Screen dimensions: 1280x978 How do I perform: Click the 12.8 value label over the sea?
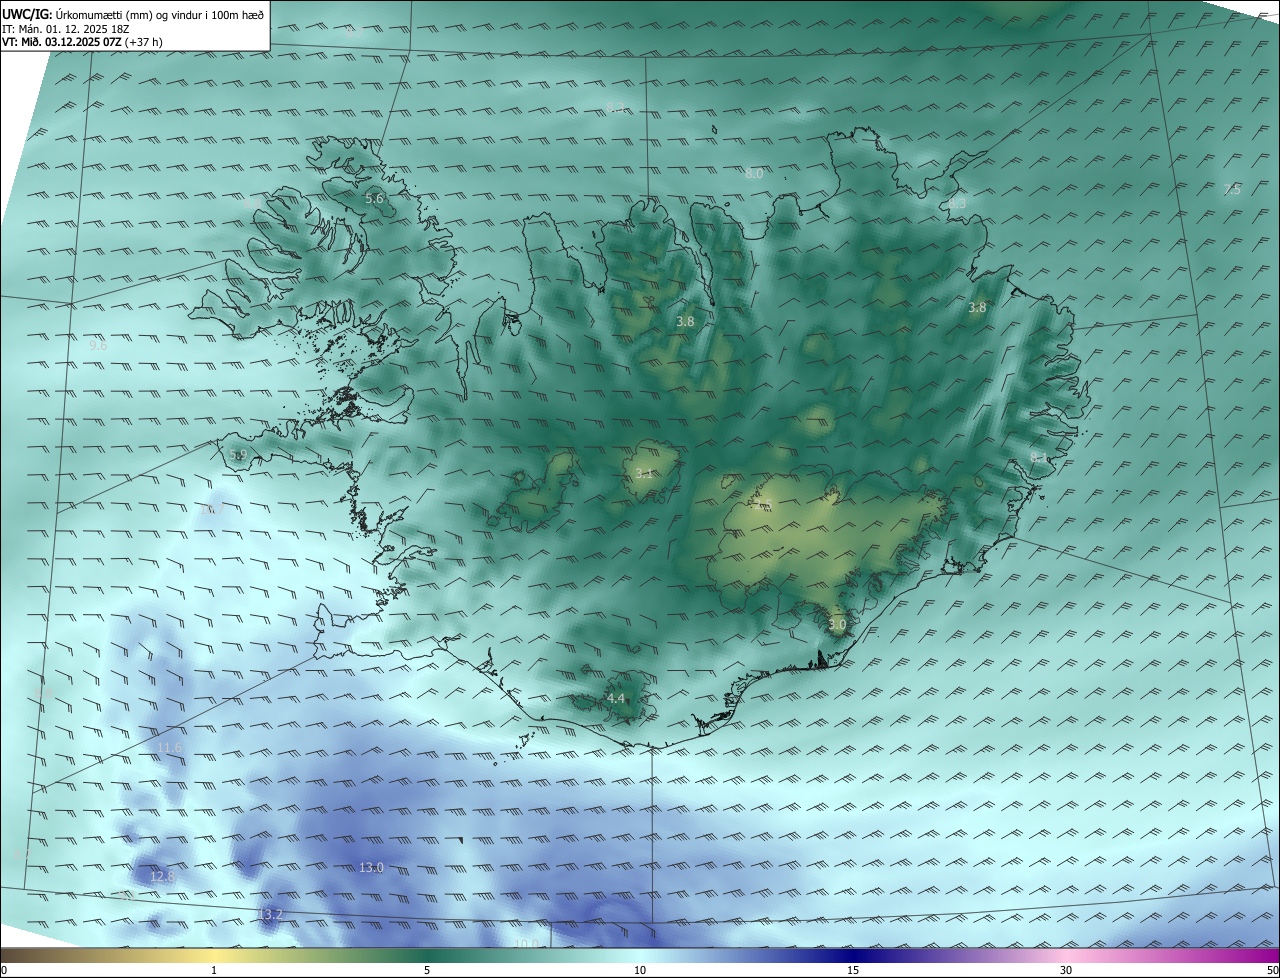pos(162,877)
